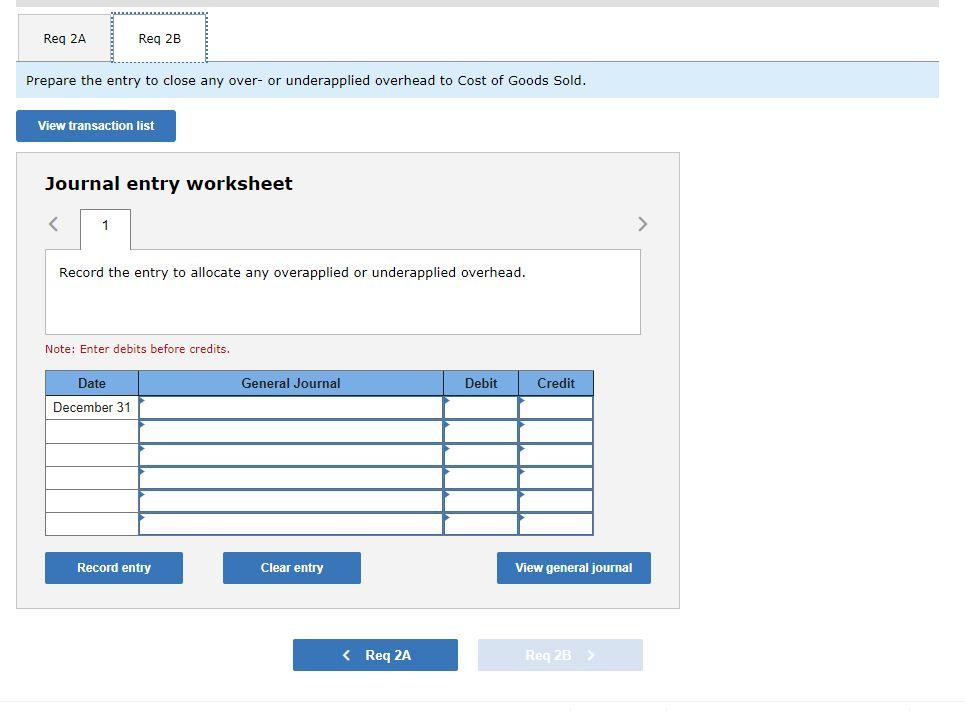Click General Journal field in December 31 row
Screen dimensions: 965x711
tap(290, 408)
